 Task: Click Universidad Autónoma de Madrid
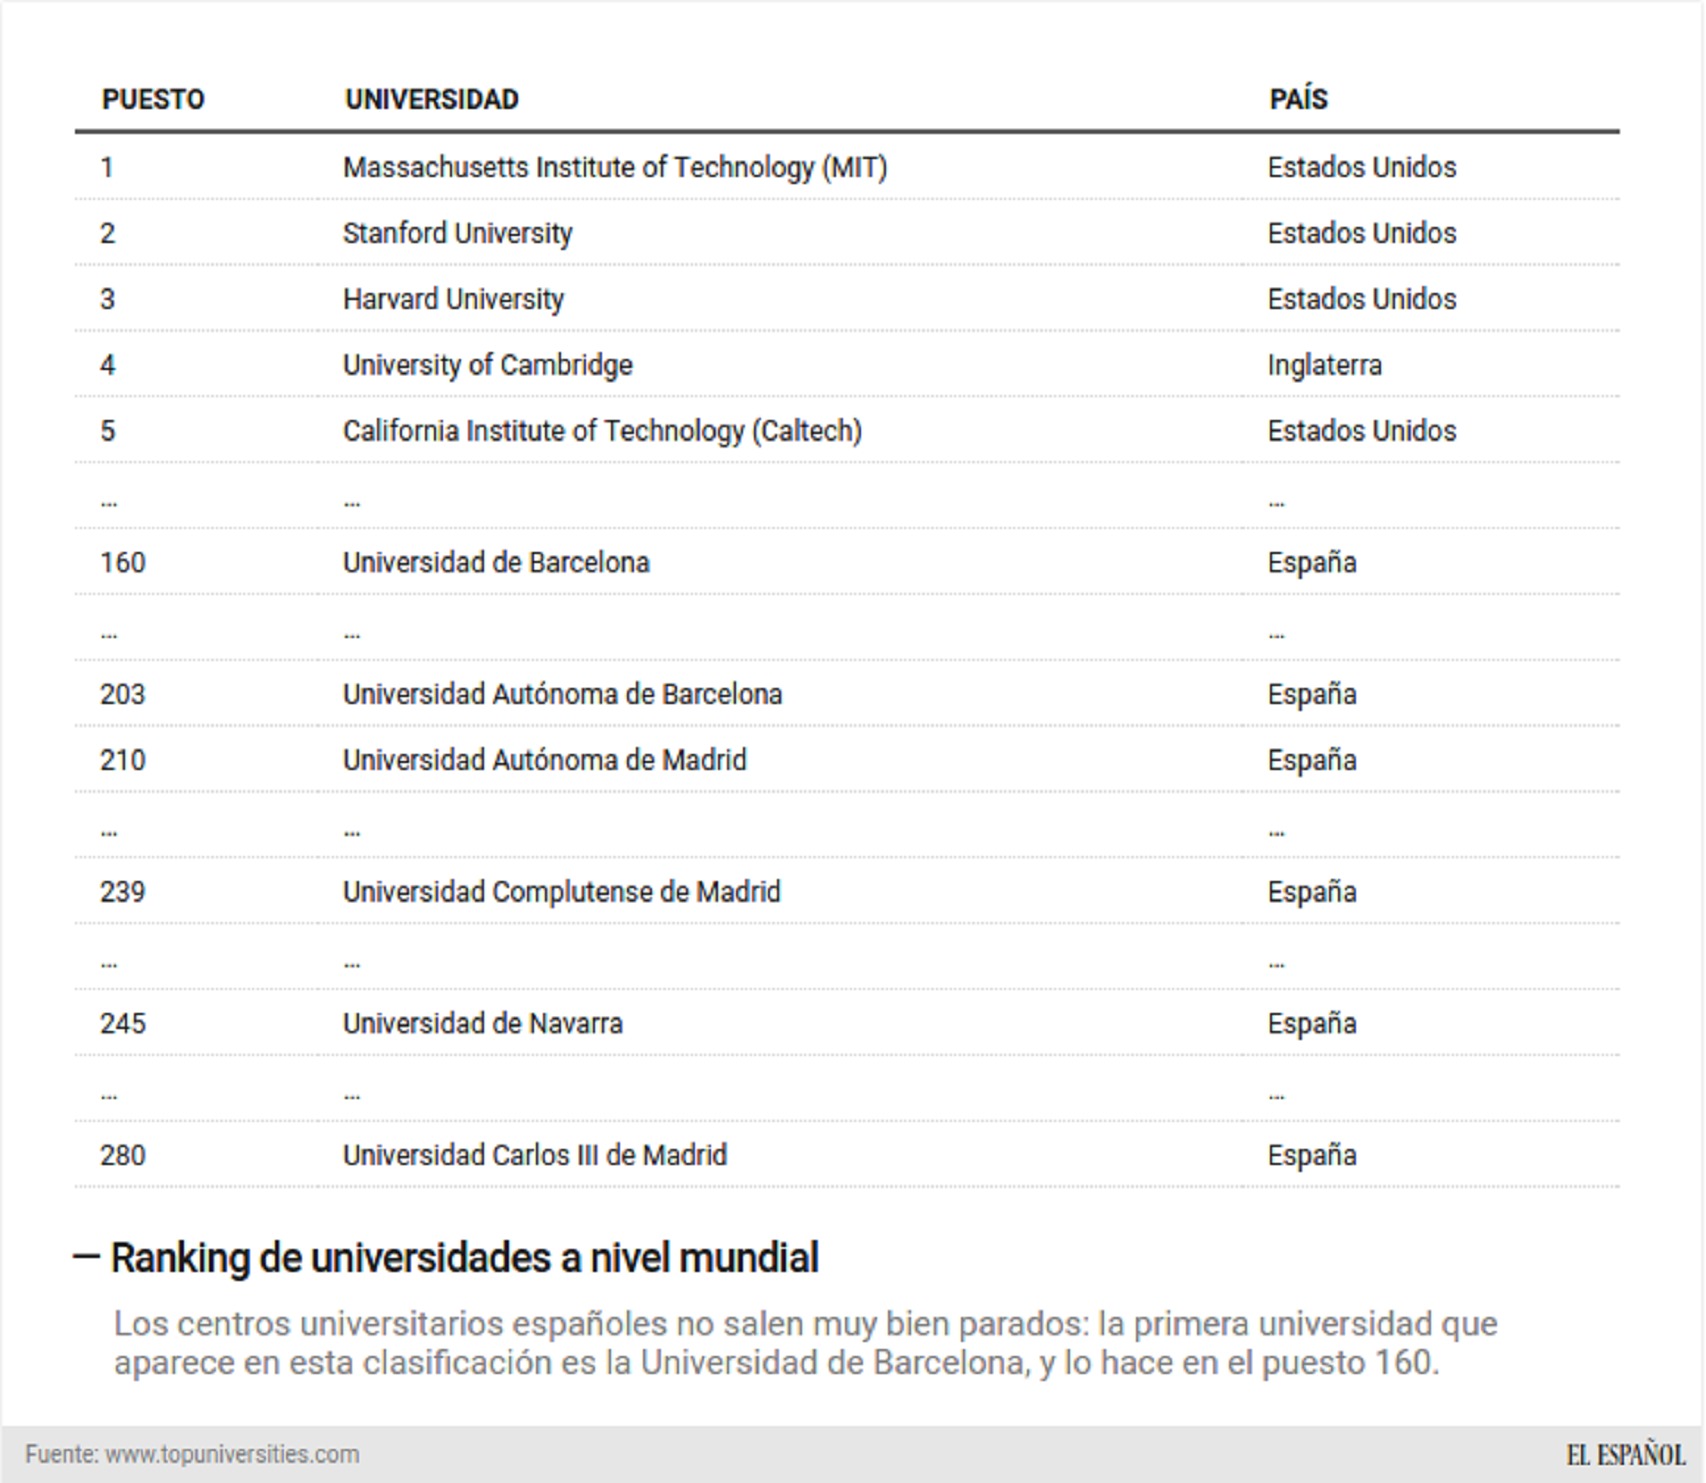pos(544,760)
